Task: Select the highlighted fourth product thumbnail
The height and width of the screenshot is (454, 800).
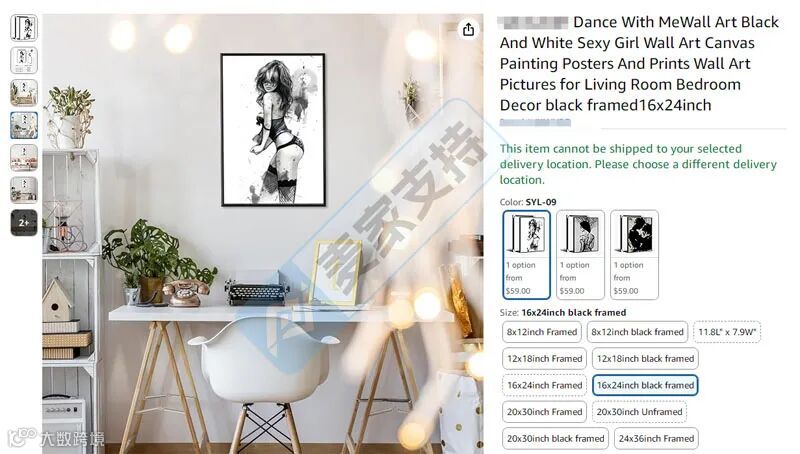Action: [x=24, y=125]
